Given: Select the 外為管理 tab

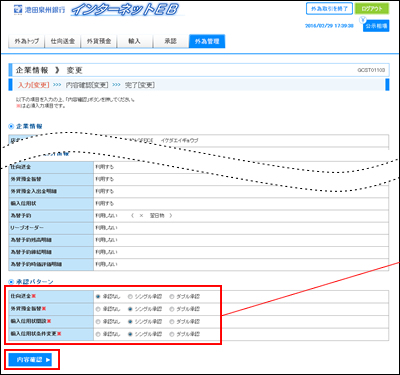Looking at the screenshot, I should tap(207, 41).
